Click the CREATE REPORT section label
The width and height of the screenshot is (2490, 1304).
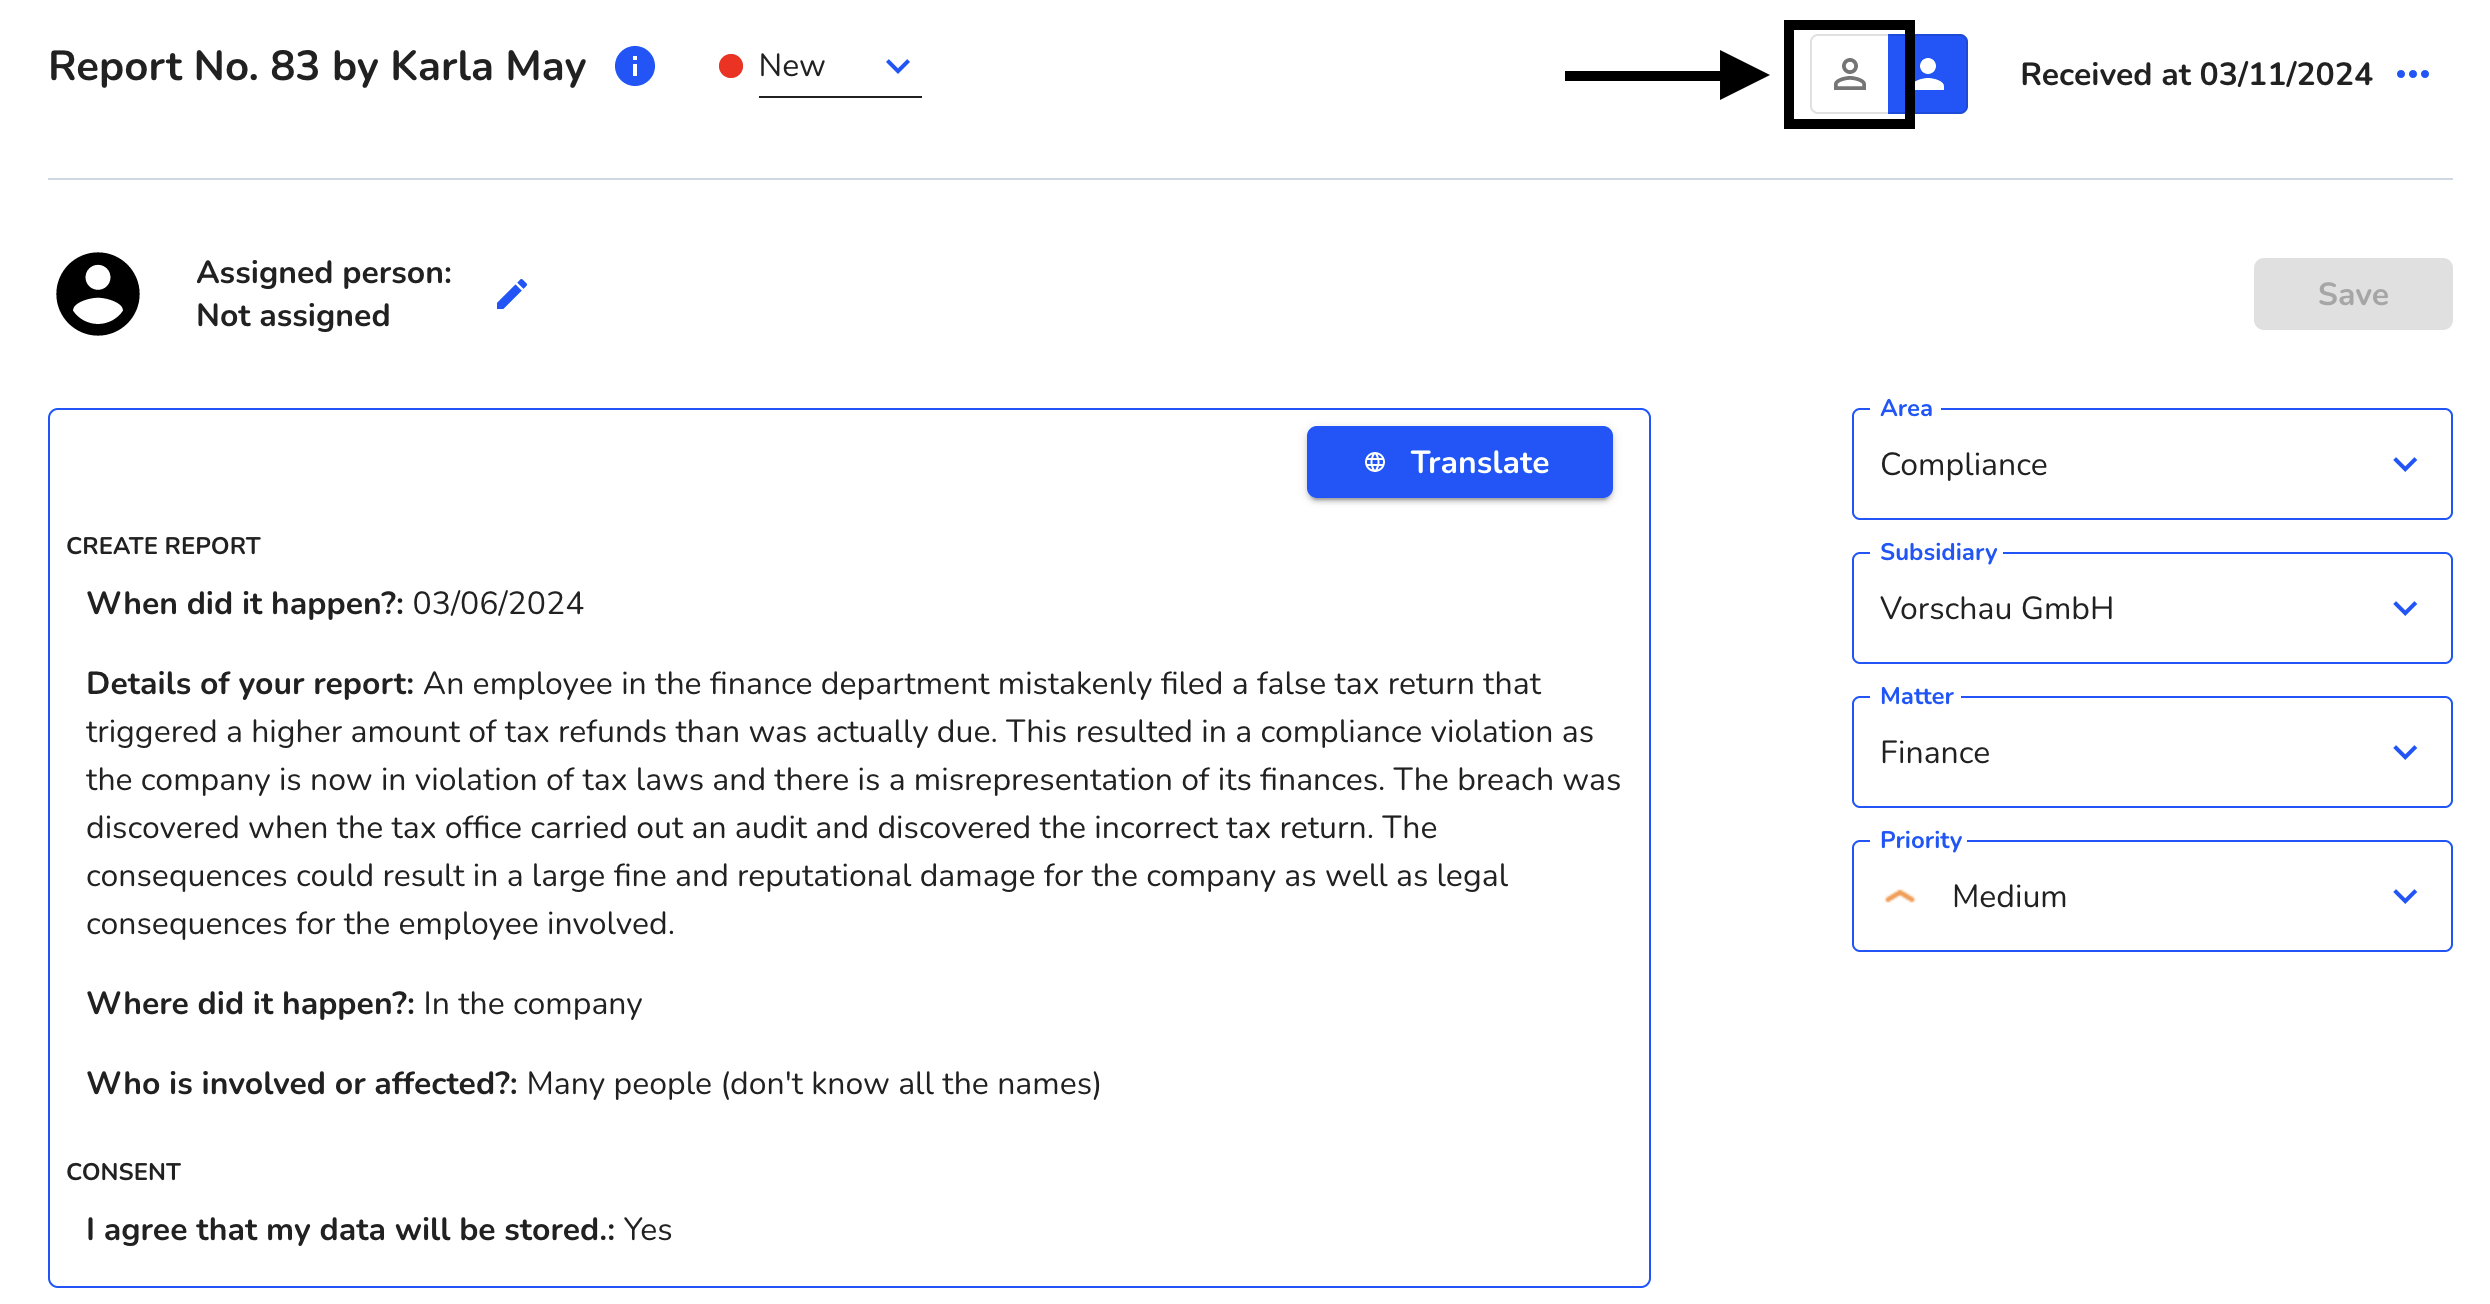point(163,545)
